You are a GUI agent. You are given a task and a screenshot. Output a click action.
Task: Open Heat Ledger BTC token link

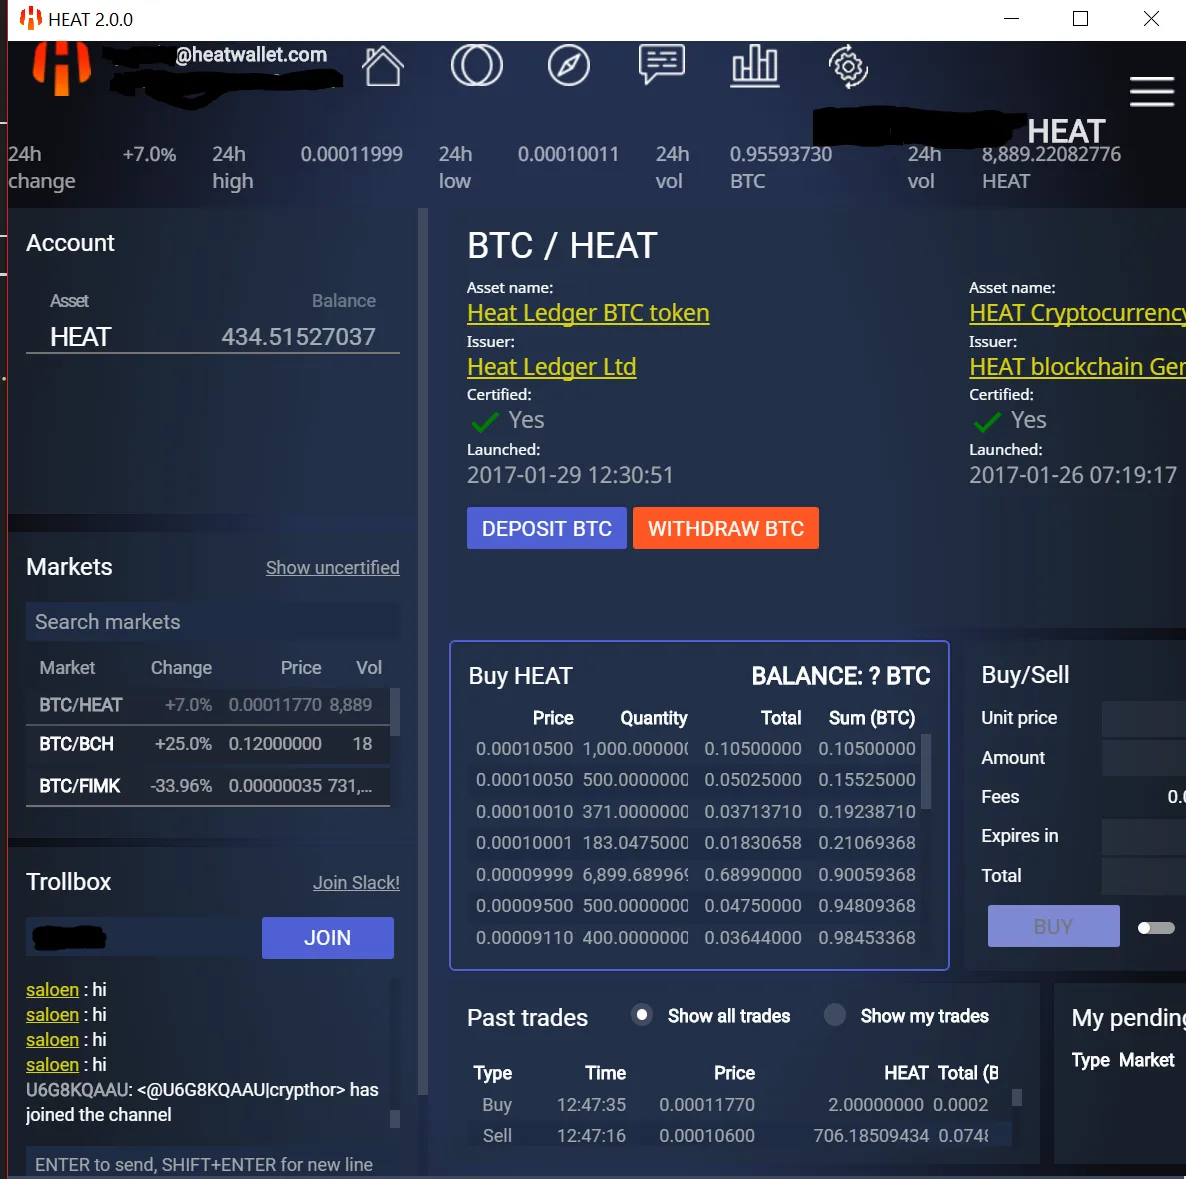pos(588,313)
